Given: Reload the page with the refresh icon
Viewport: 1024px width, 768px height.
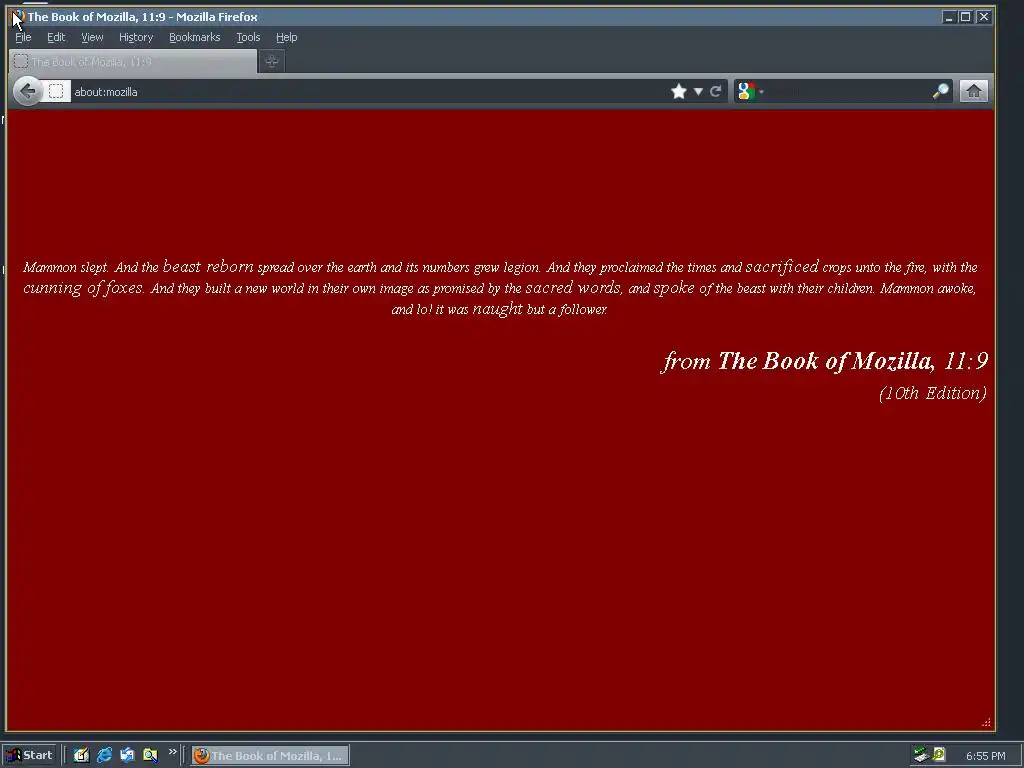Looking at the screenshot, I should 715,91.
